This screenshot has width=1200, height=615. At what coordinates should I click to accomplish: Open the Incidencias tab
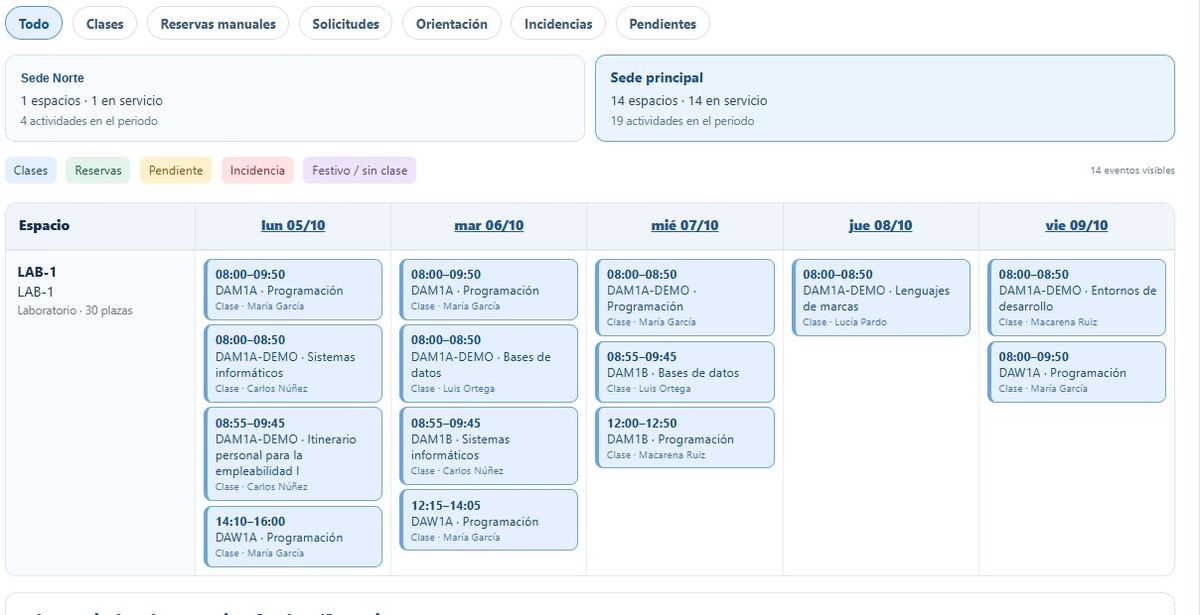coord(558,24)
